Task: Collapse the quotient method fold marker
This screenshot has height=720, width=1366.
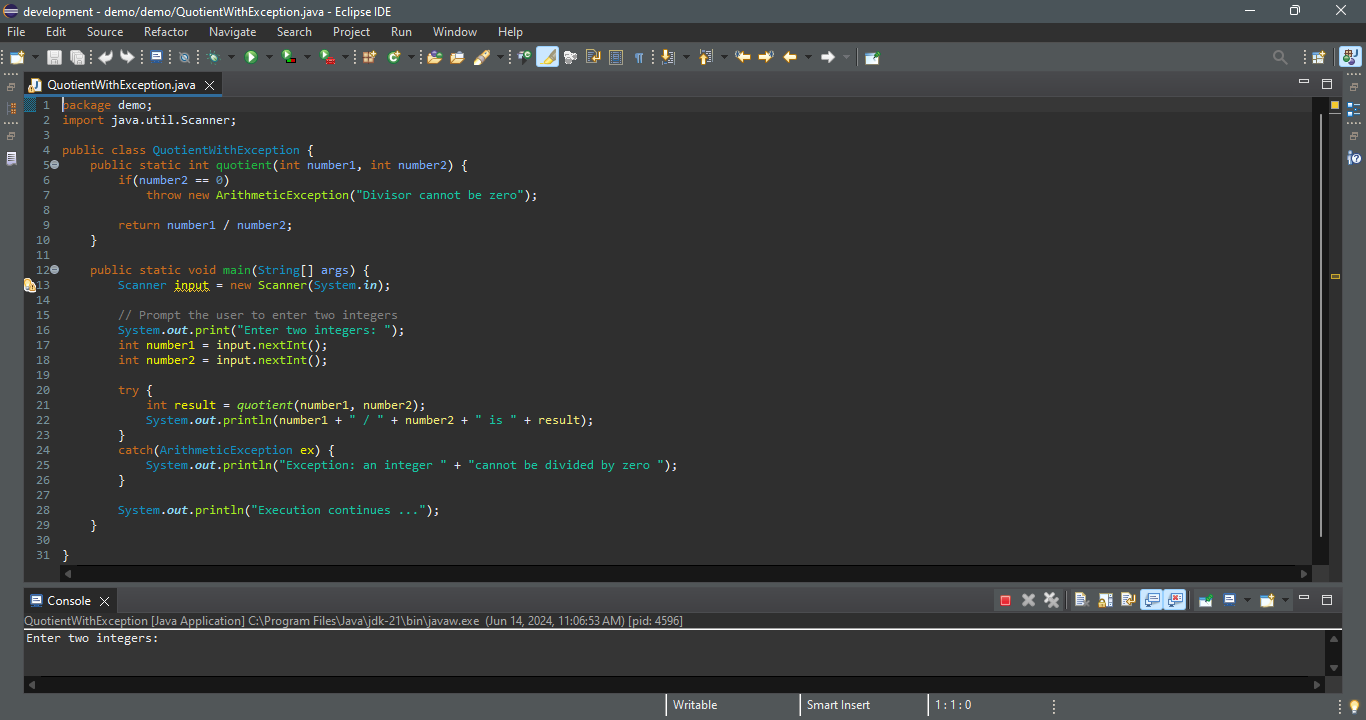Action: click(x=55, y=165)
